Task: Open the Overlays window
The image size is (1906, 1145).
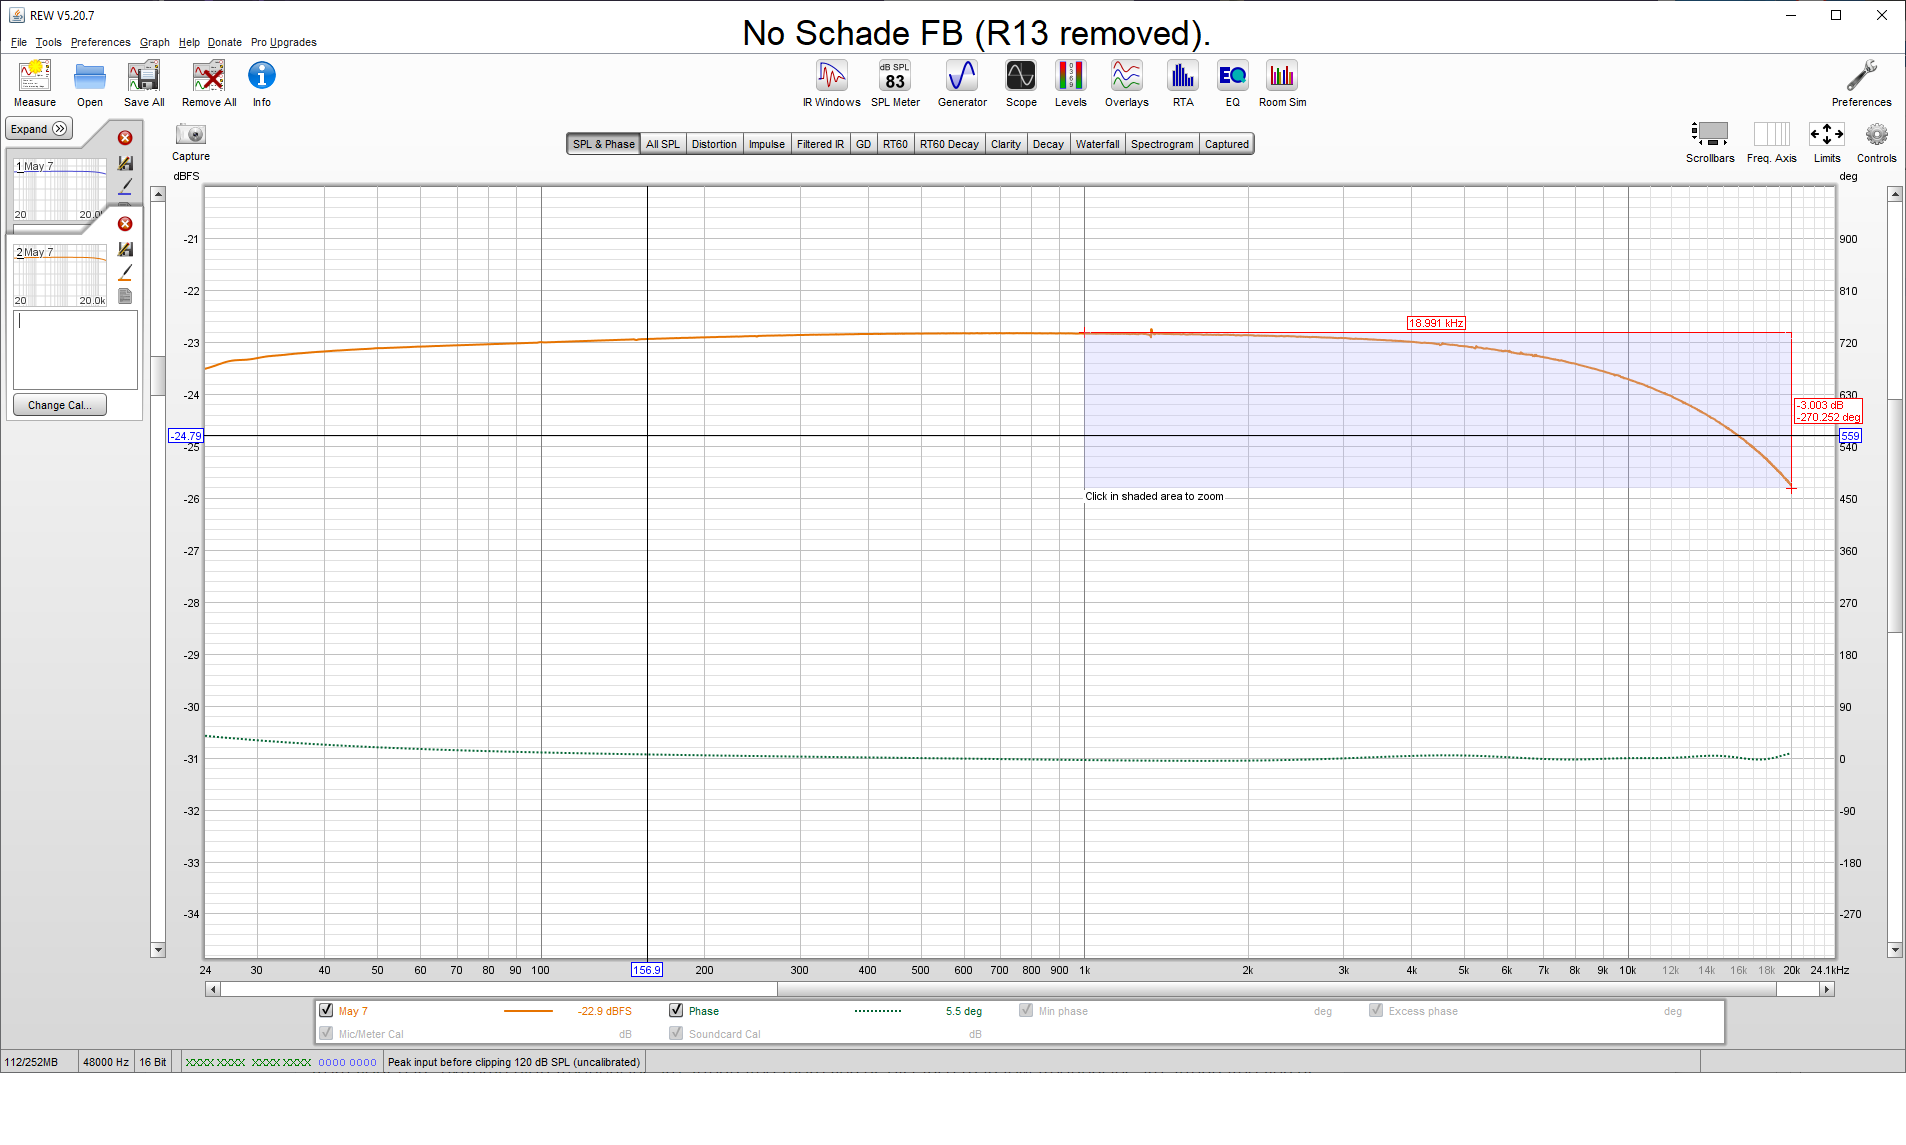Action: [x=1127, y=76]
